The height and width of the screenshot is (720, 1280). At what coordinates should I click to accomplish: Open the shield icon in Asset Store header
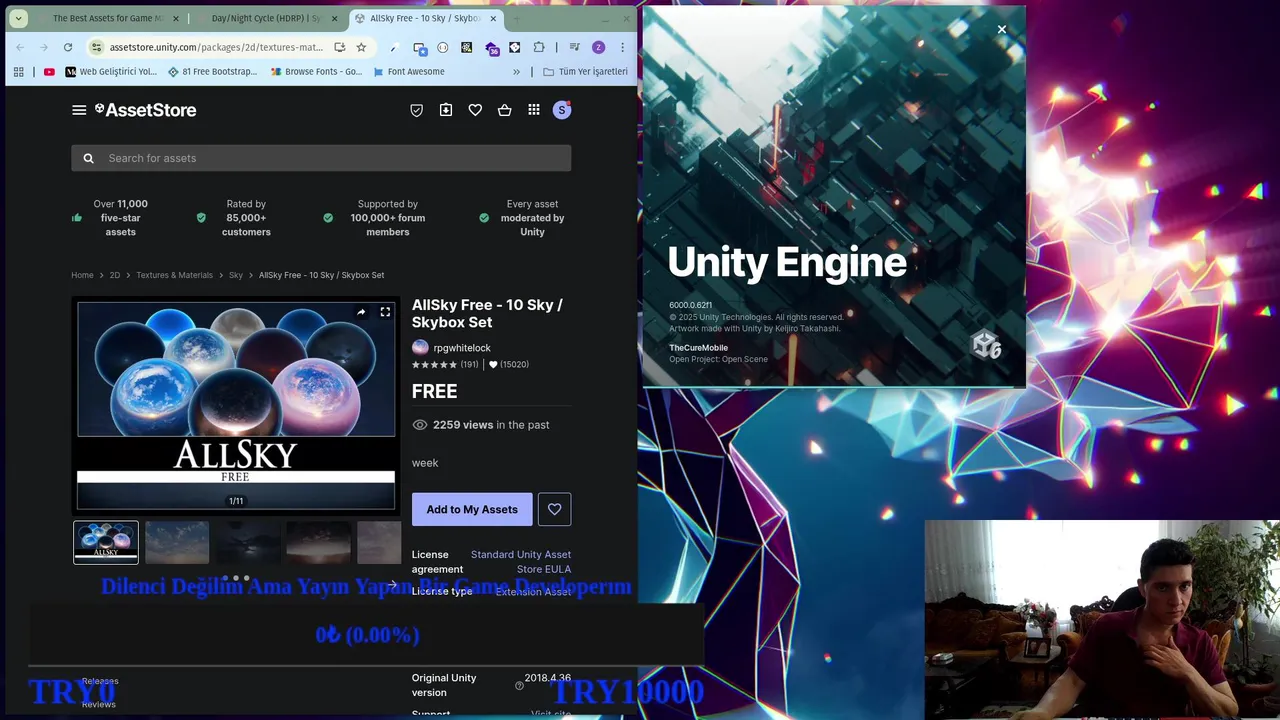(x=417, y=110)
